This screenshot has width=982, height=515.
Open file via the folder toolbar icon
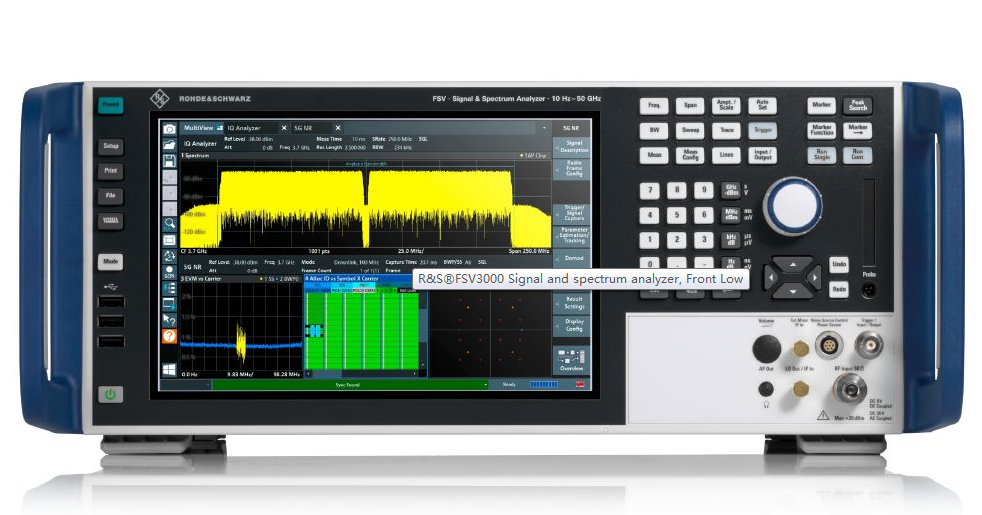[x=169, y=145]
